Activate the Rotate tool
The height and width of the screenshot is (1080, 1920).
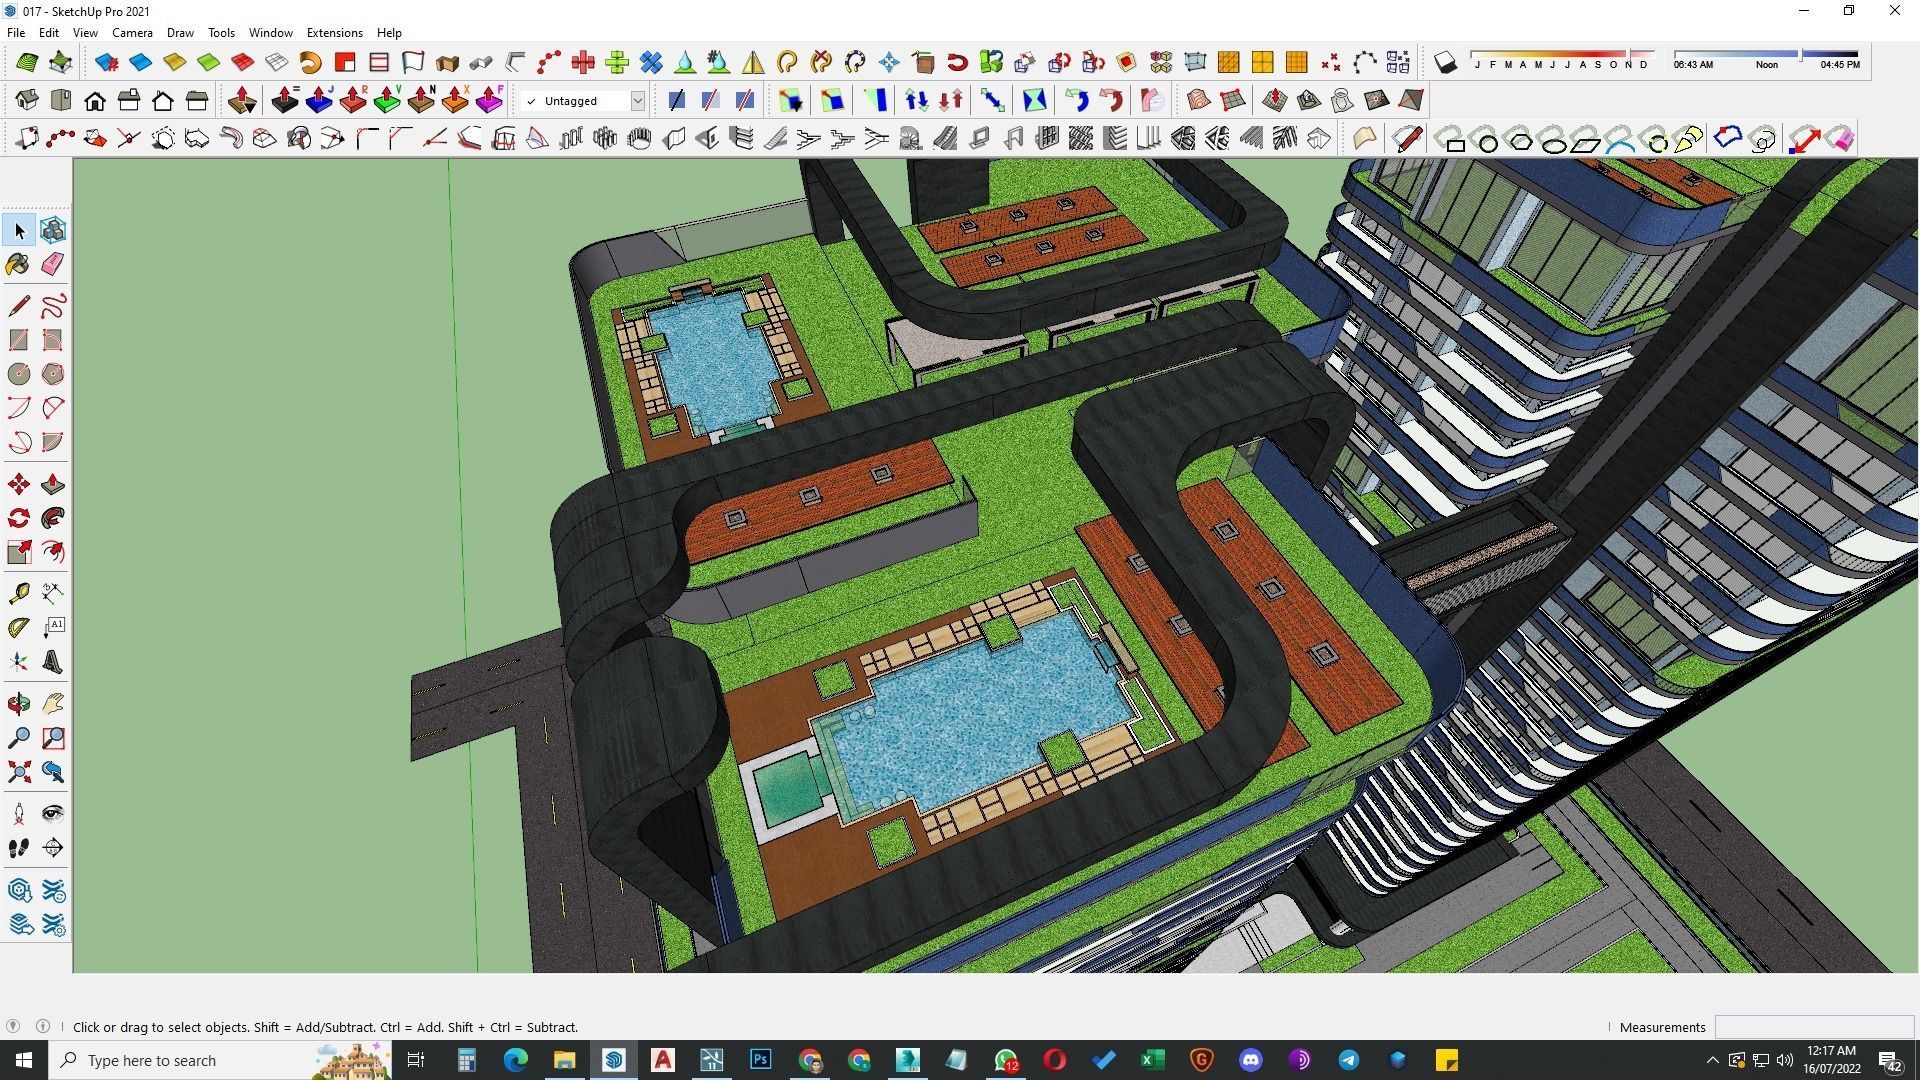pyautogui.click(x=18, y=518)
